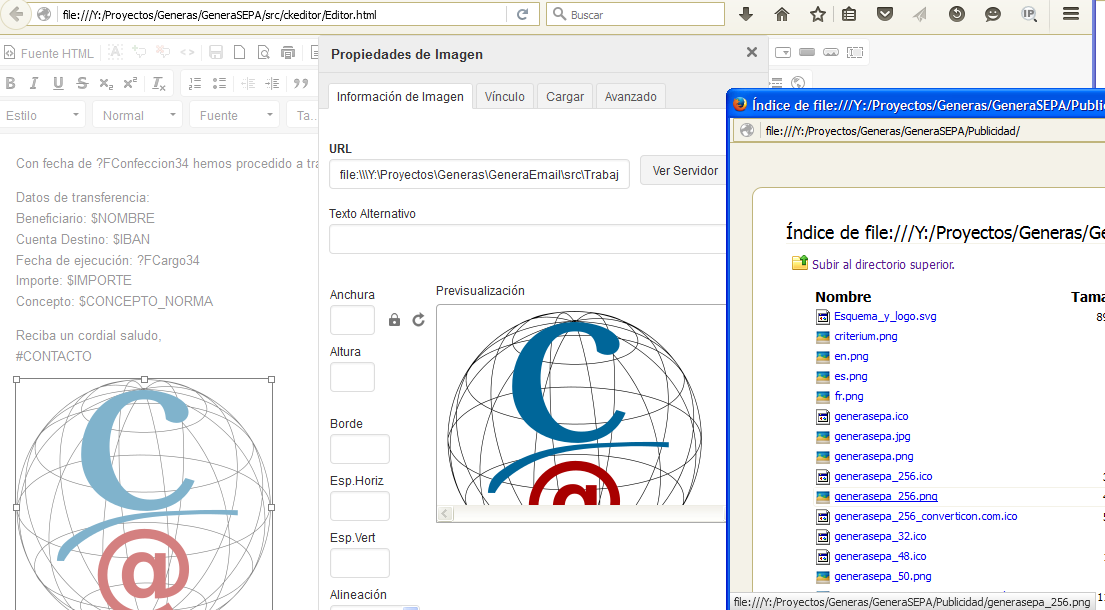Insert a block quote
Screen dimensions: 1105x610
point(301,83)
